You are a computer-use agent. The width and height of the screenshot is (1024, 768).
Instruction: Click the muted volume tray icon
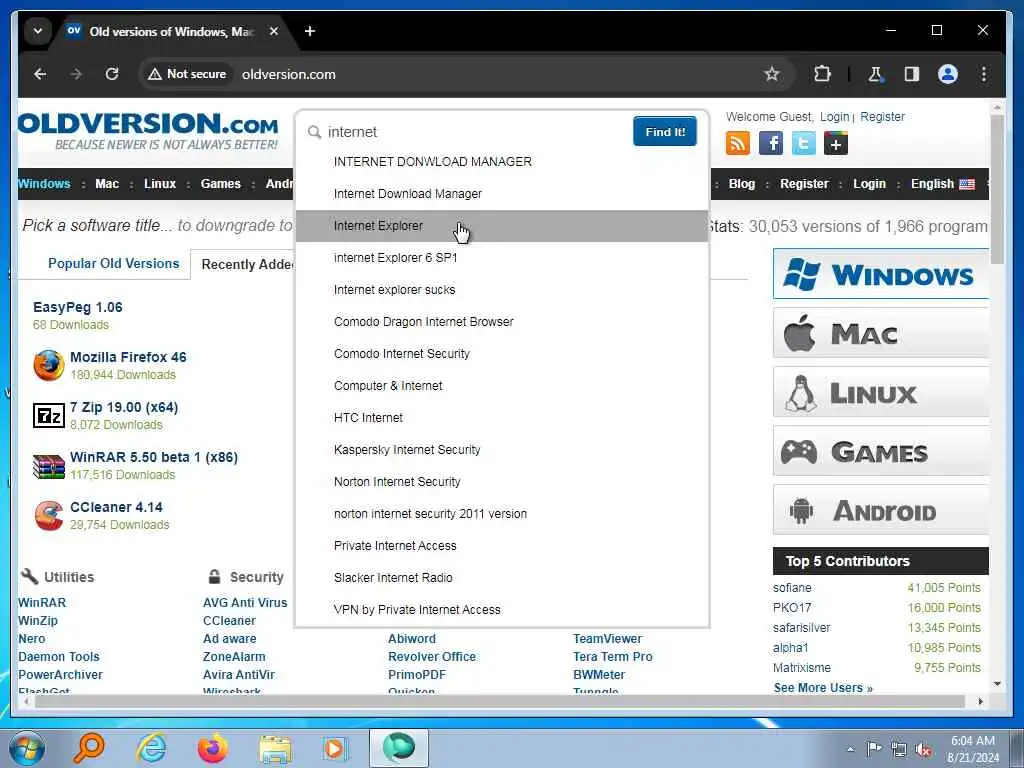point(923,749)
